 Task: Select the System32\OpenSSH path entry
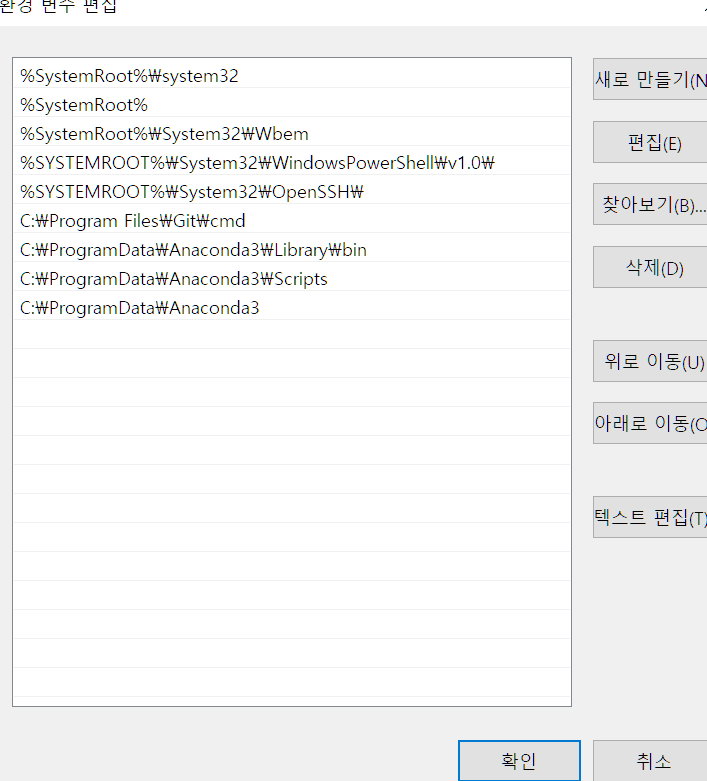pyautogui.click(x=292, y=191)
